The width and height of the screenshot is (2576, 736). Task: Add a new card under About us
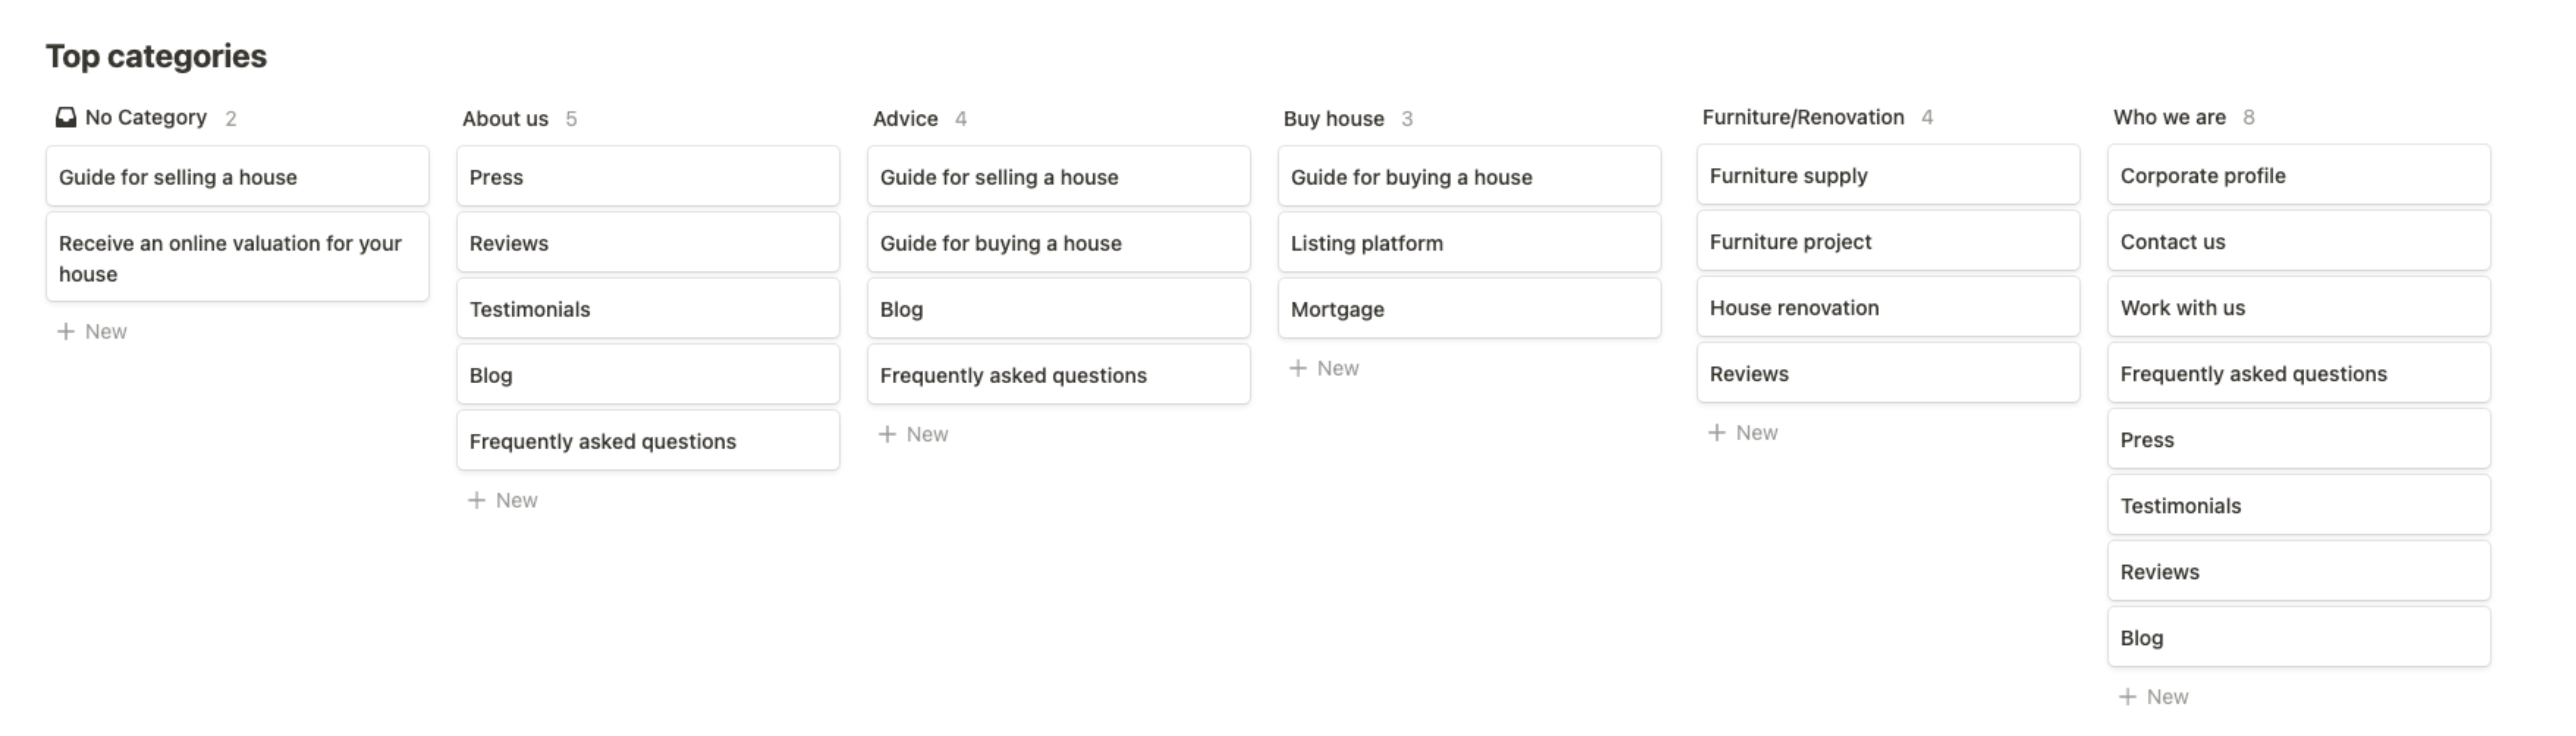coord(503,501)
